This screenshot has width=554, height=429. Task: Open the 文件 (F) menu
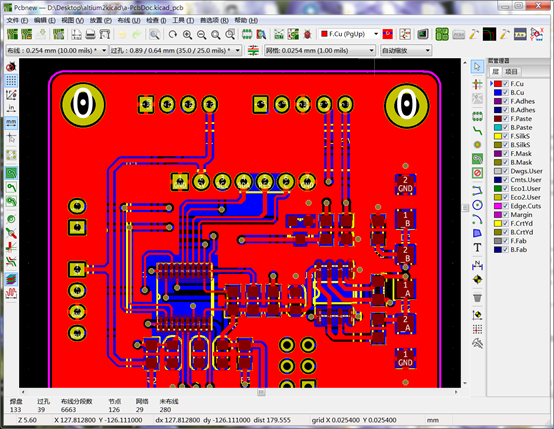(x=17, y=20)
